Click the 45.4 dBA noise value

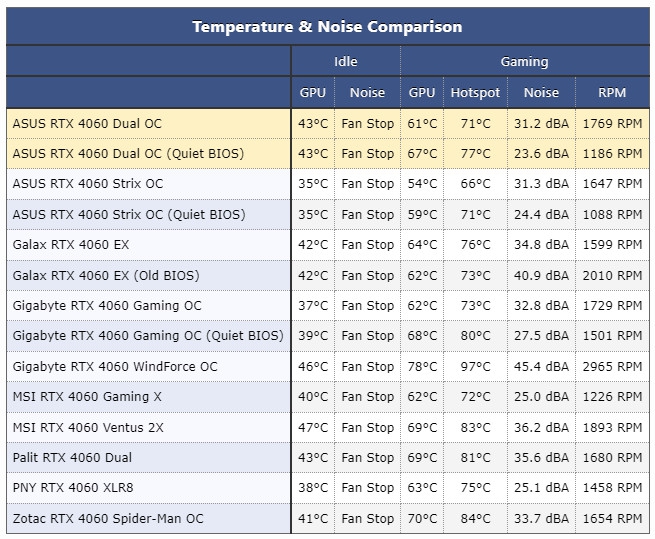[541, 367]
